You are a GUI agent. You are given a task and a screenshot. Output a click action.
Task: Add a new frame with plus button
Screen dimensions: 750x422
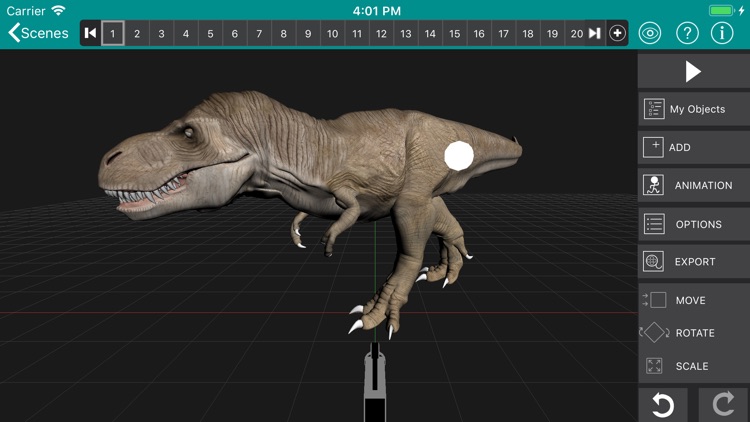(618, 33)
